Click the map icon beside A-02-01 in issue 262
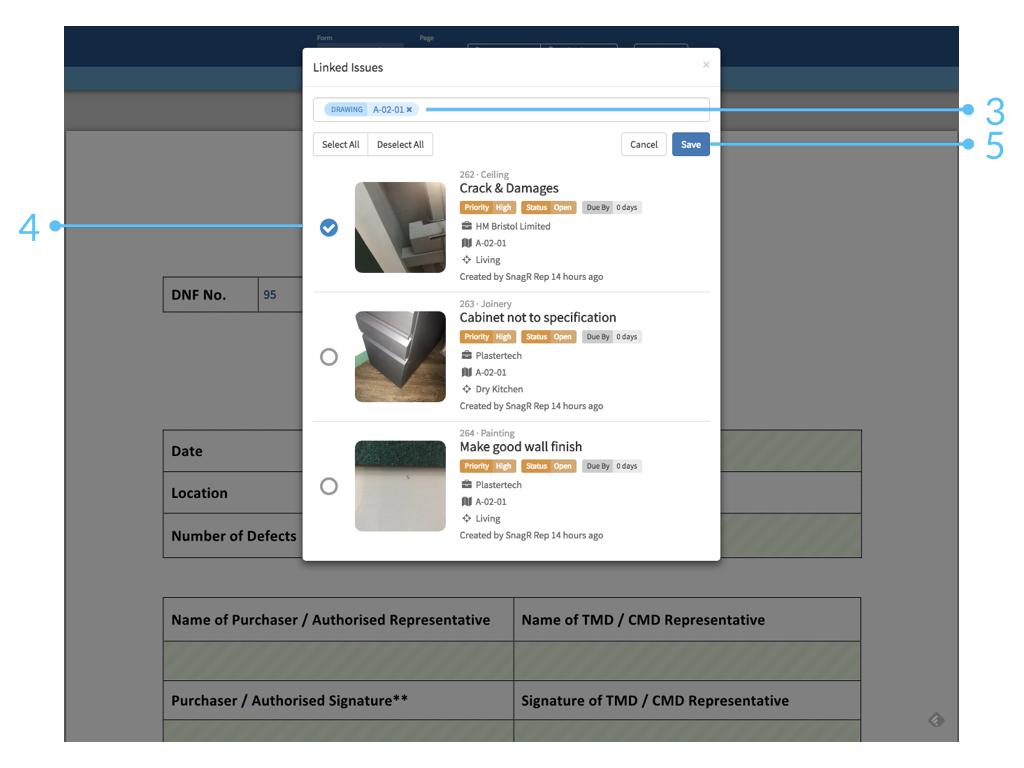Image resolution: width=1024 pixels, height=768 pixels. pos(466,243)
